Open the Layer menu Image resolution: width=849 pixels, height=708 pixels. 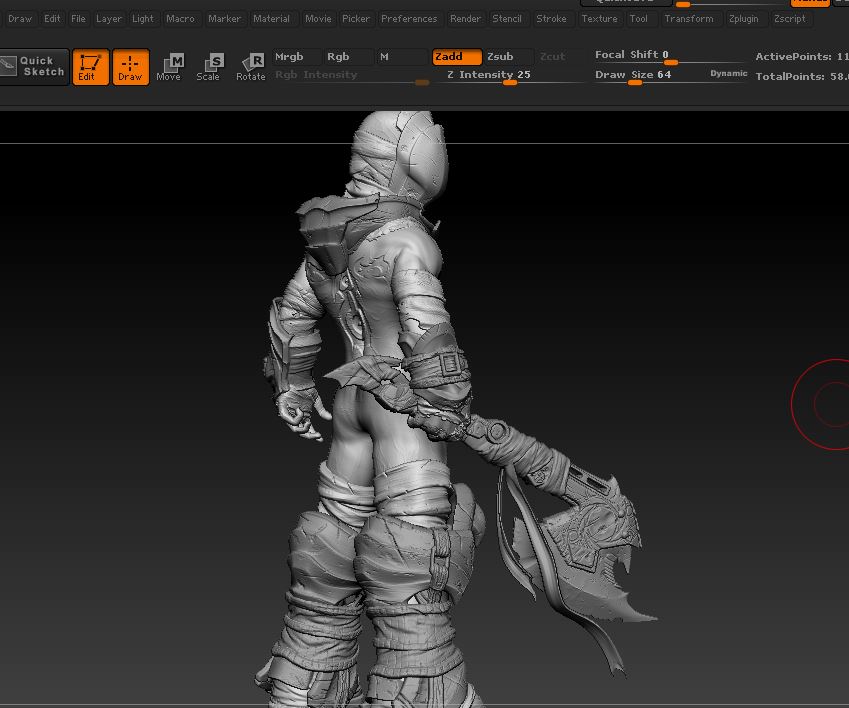[109, 19]
